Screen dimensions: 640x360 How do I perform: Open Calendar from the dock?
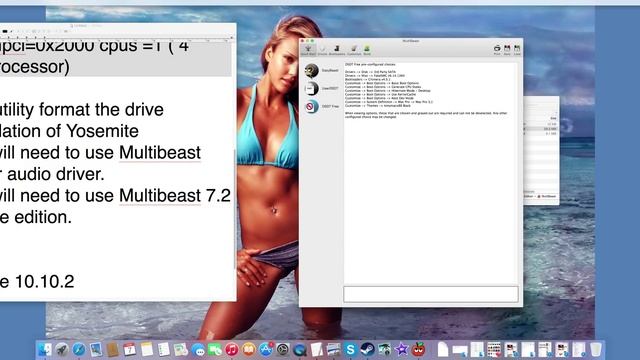[x=129, y=349]
